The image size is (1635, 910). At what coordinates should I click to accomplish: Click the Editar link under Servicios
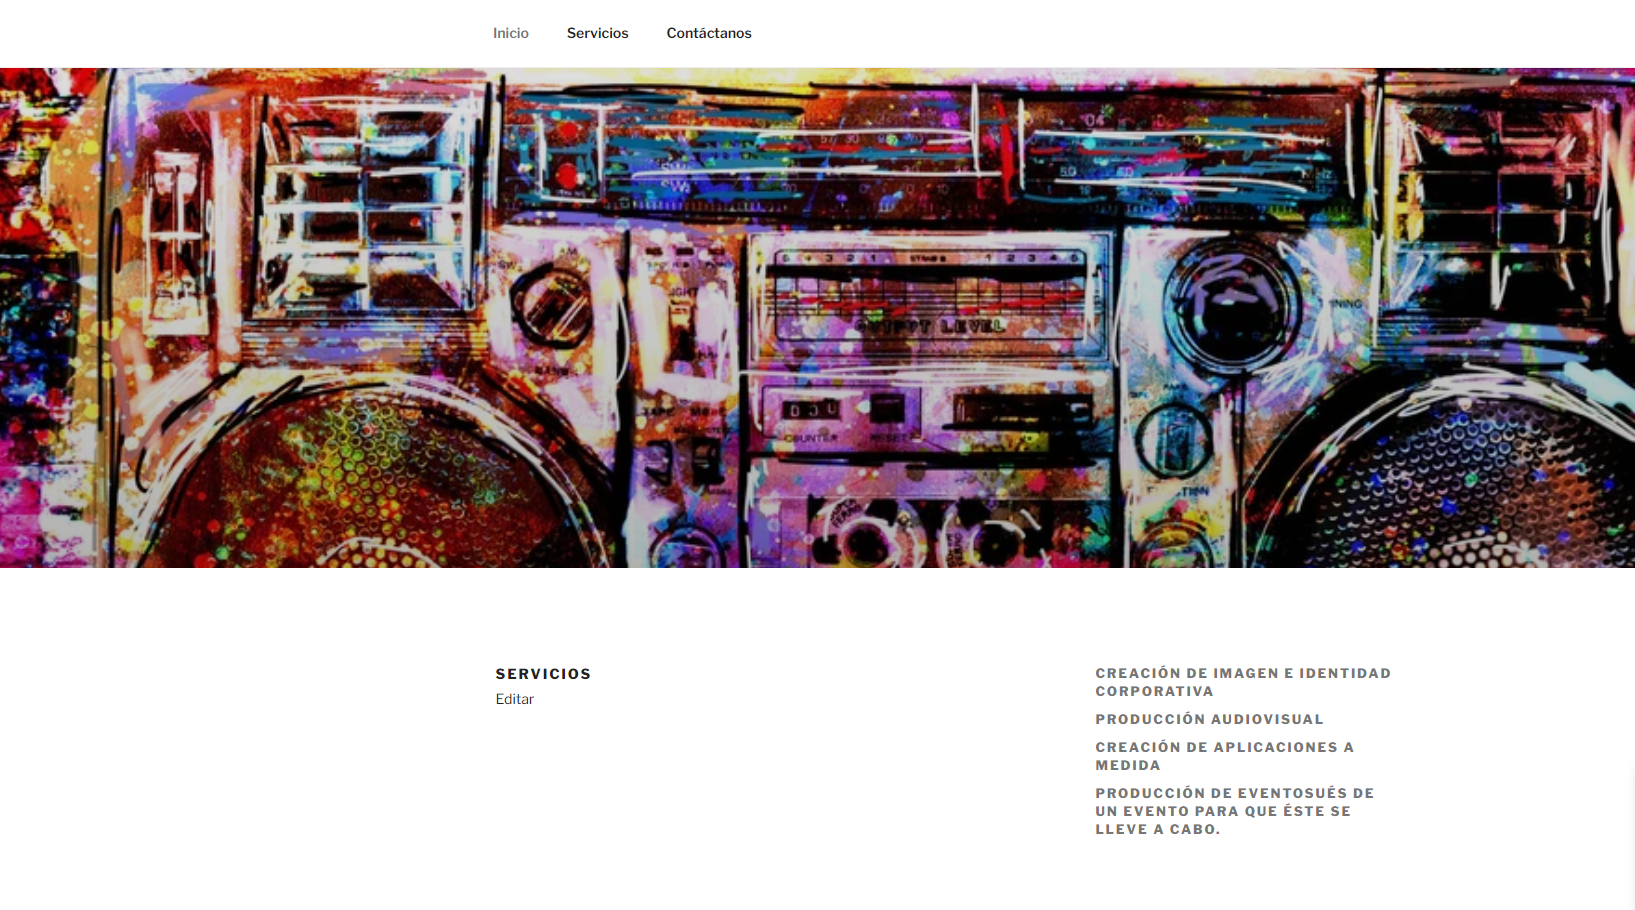514,699
